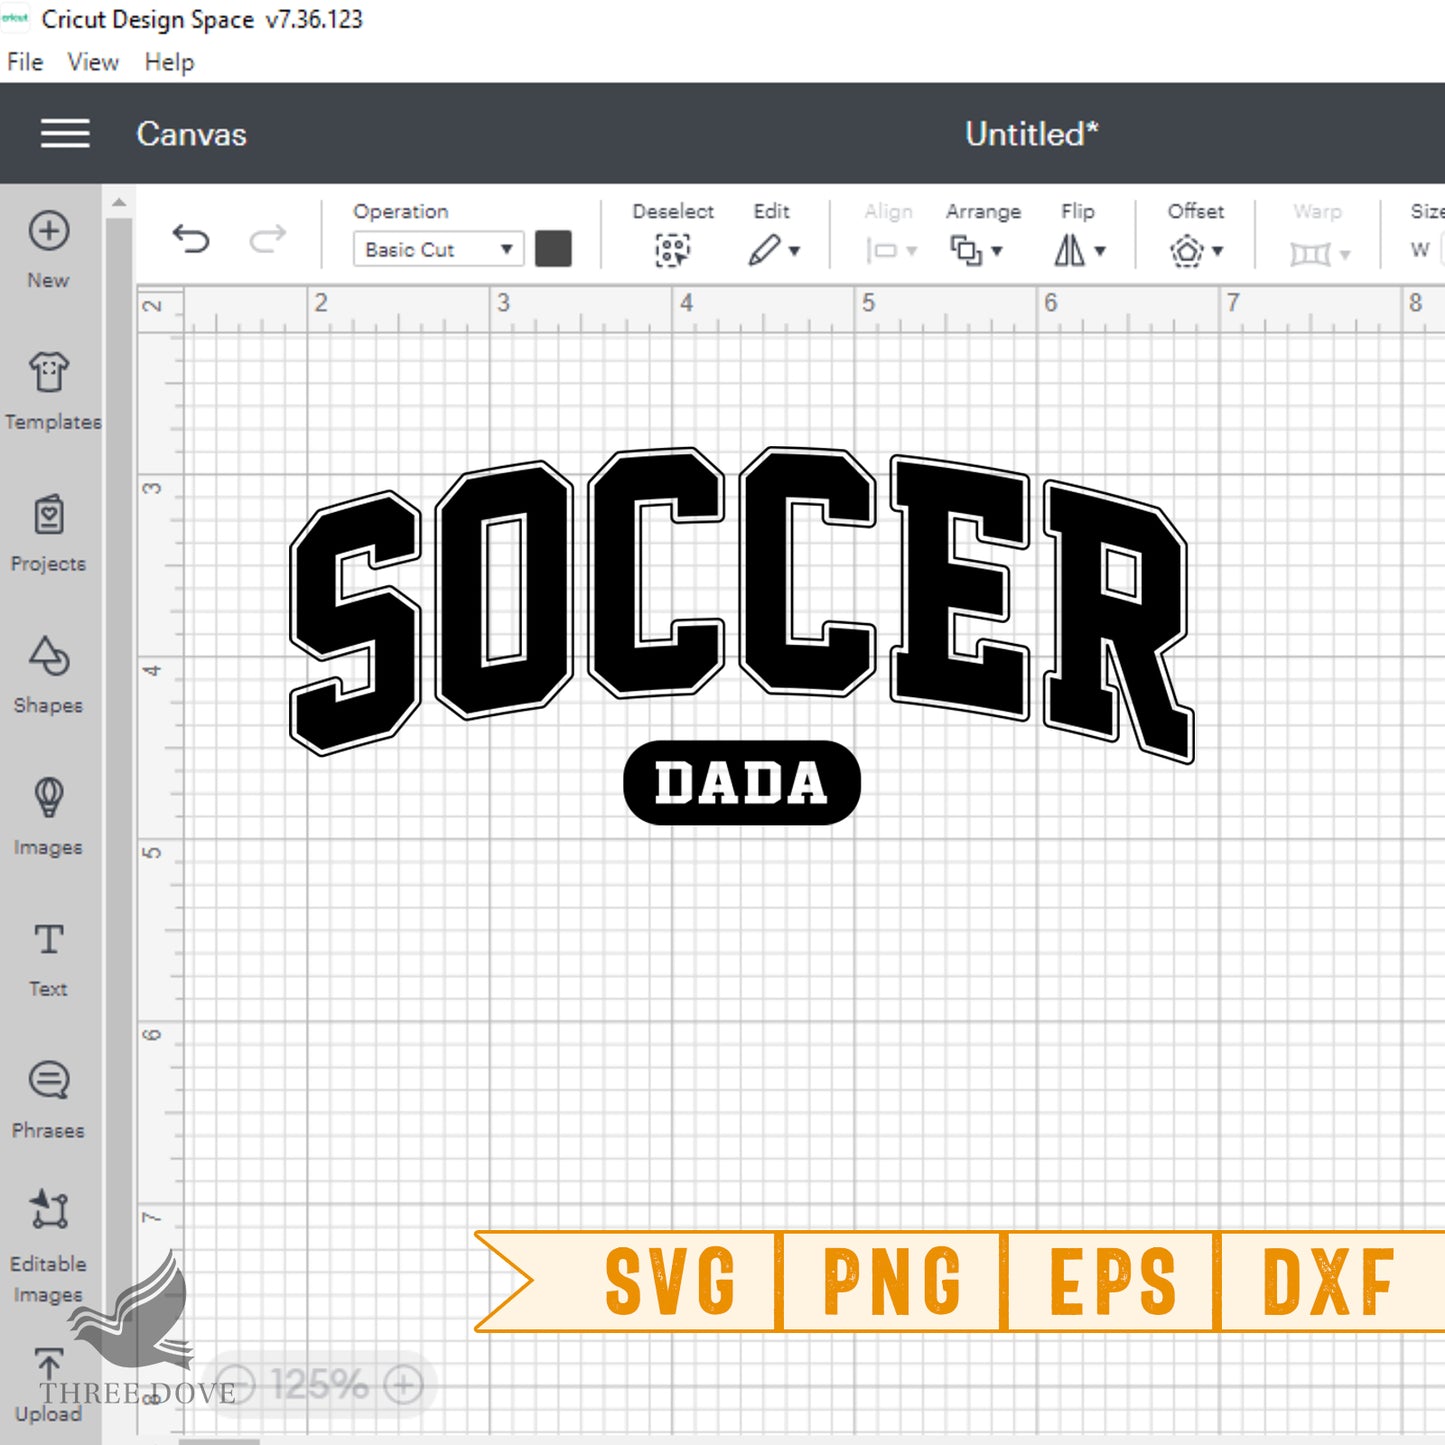Viewport: 1445px width, 1445px height.
Task: Undo the last action
Action: (191, 239)
